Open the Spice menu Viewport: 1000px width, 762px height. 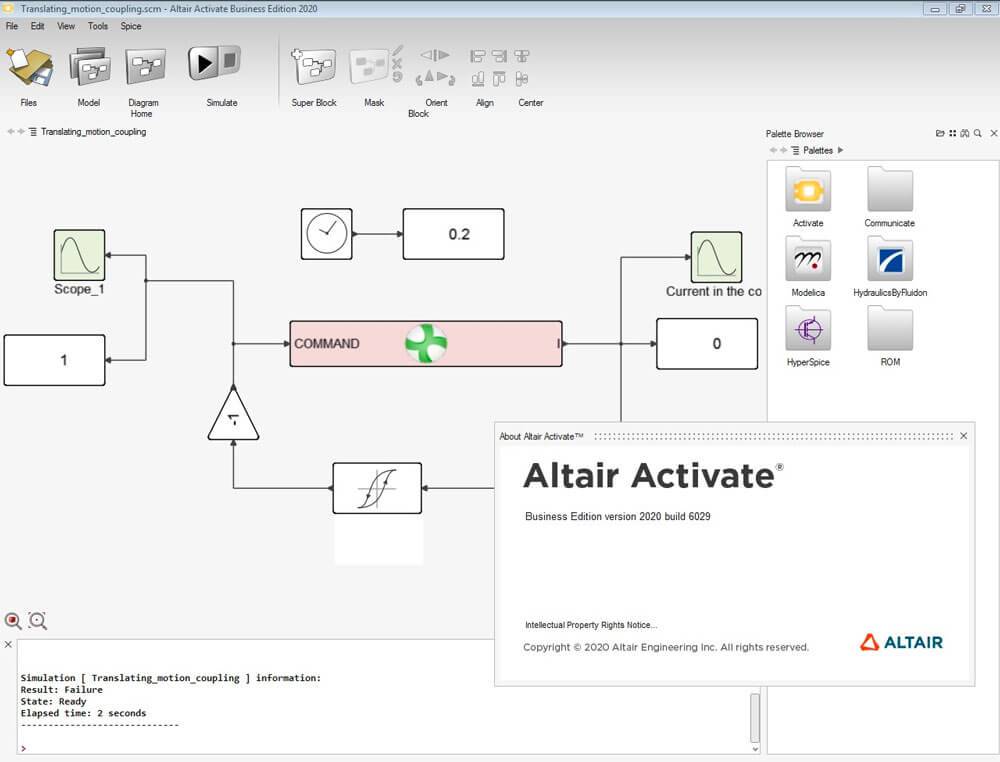coord(131,26)
